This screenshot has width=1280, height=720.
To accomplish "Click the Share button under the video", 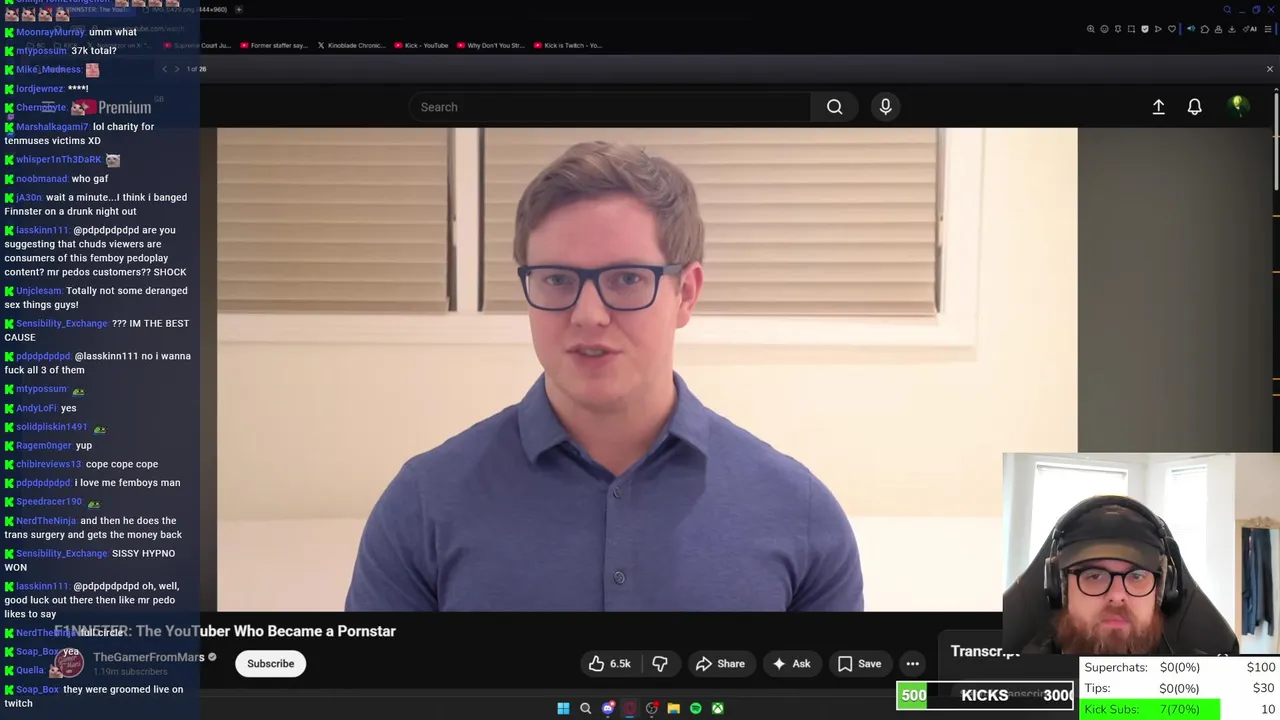I will [x=720, y=664].
